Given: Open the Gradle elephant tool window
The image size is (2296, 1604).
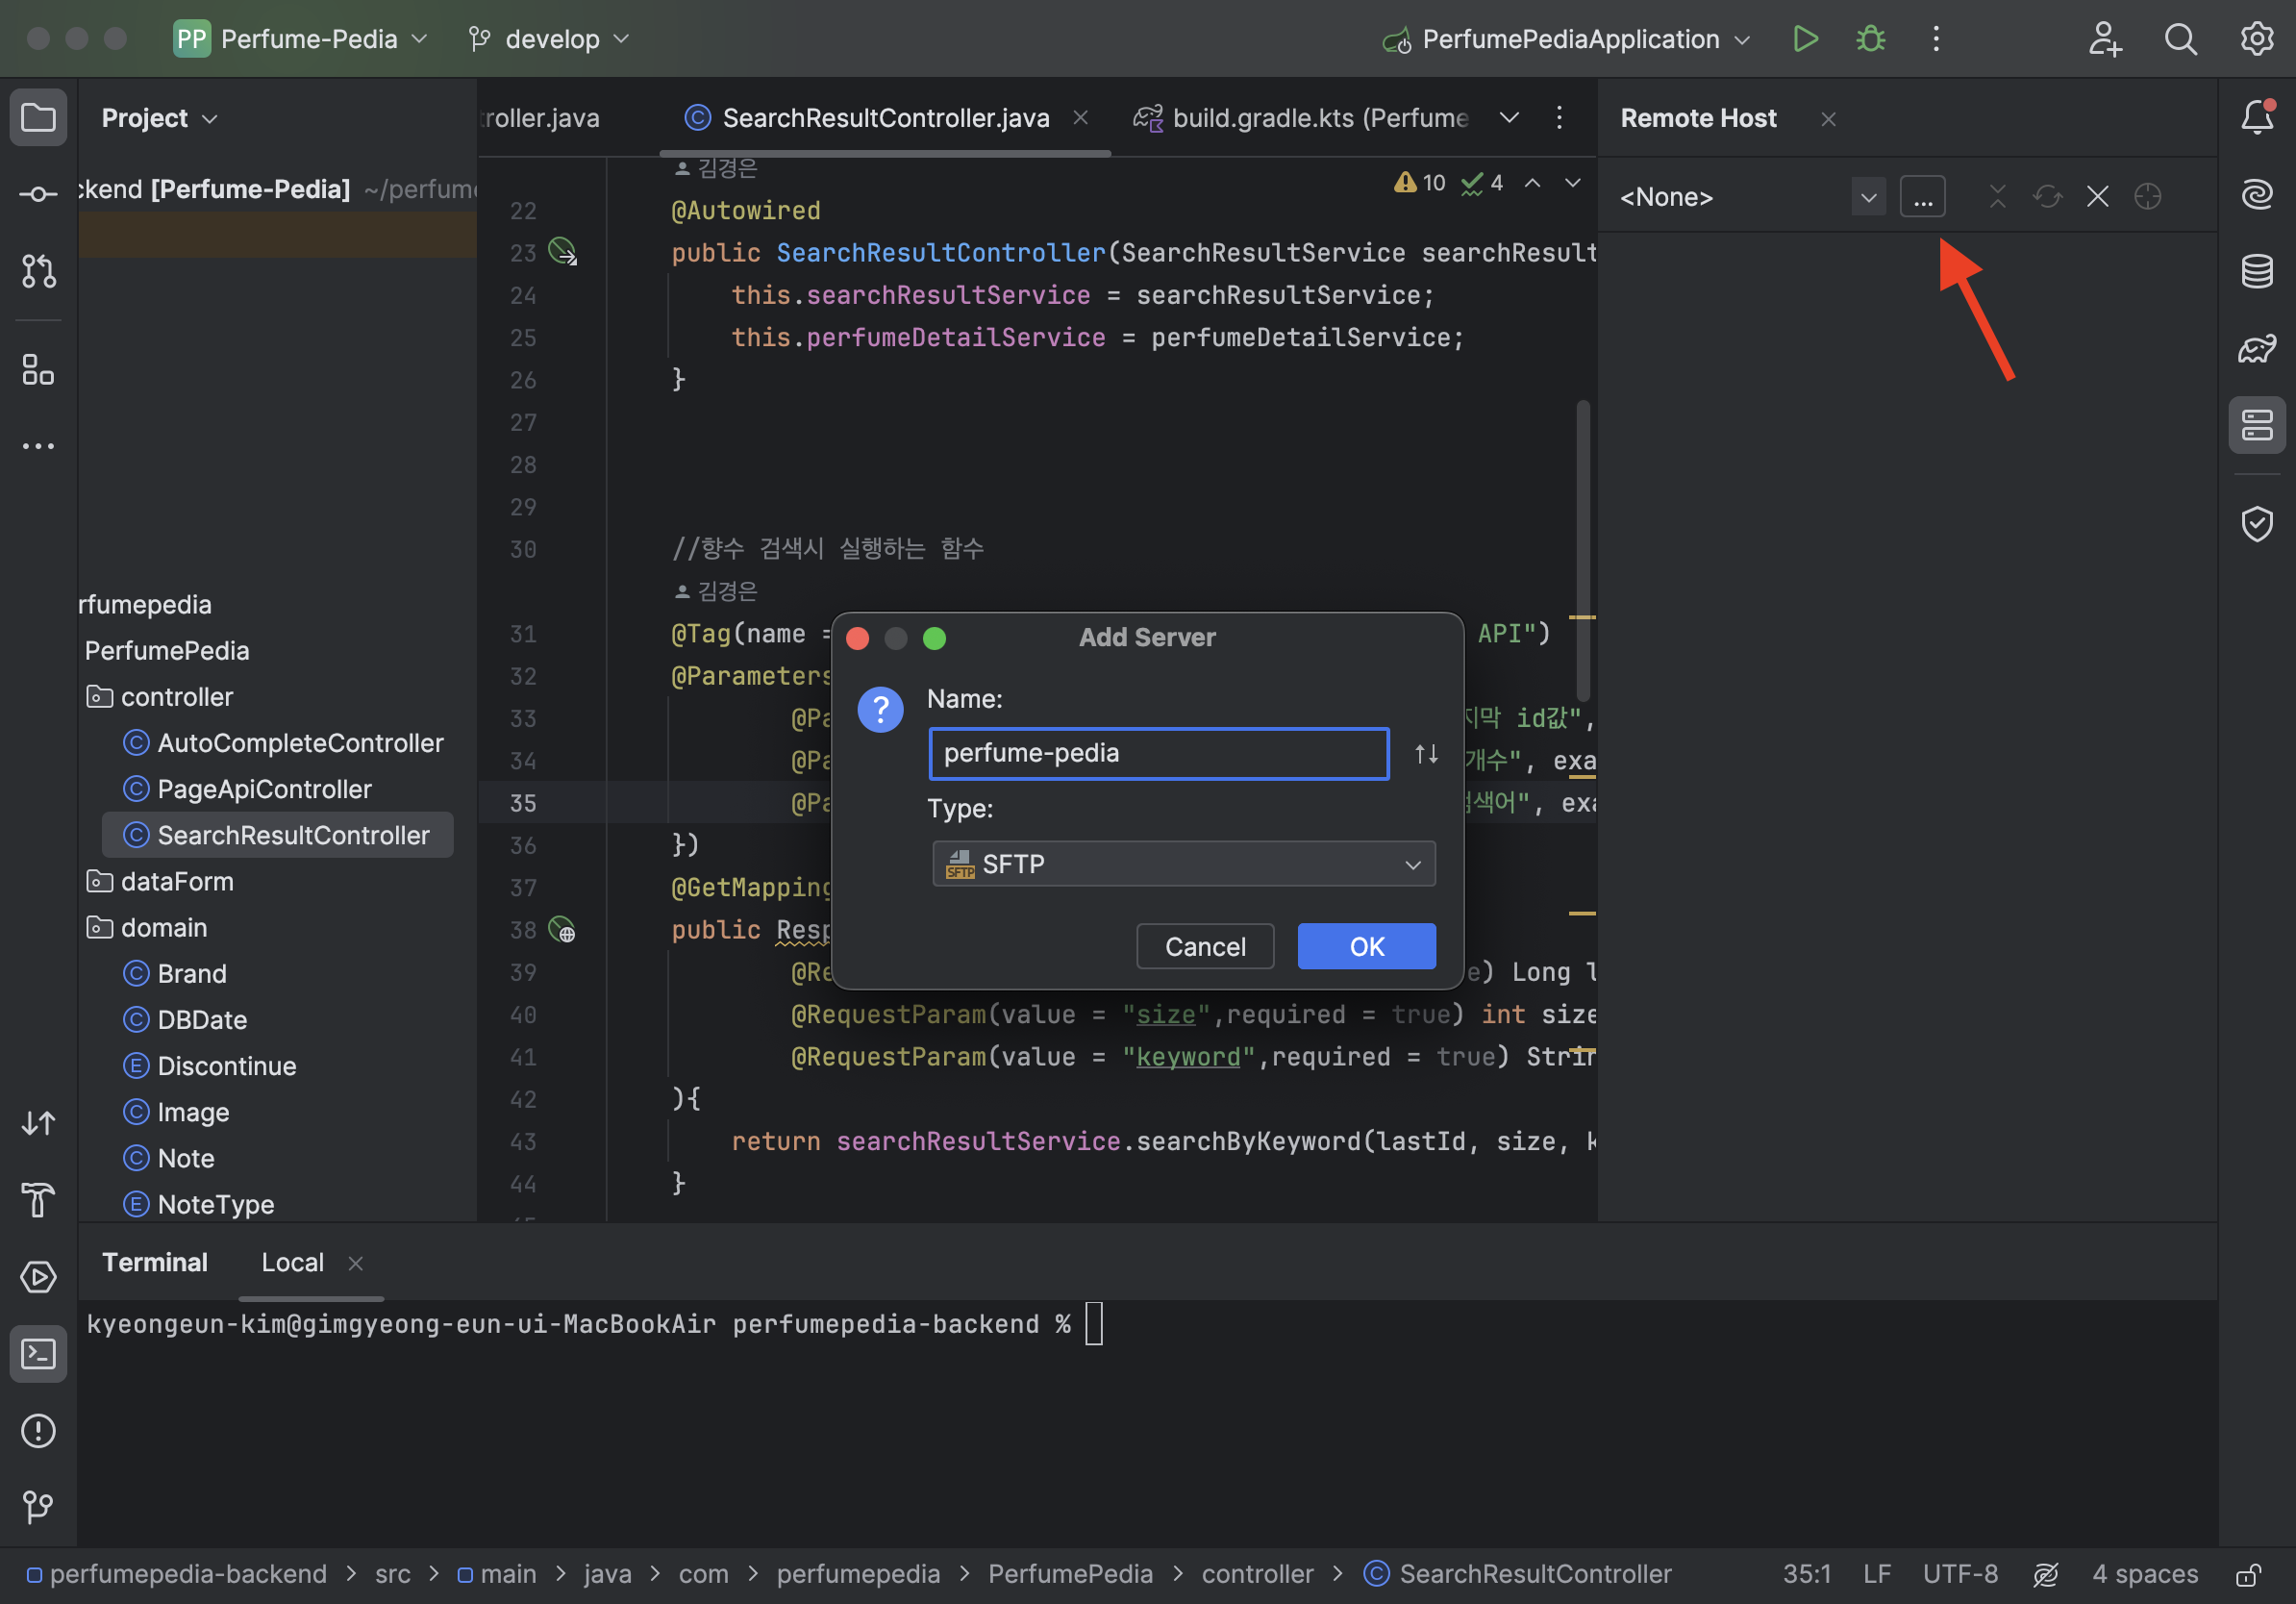Looking at the screenshot, I should pos(2257,349).
